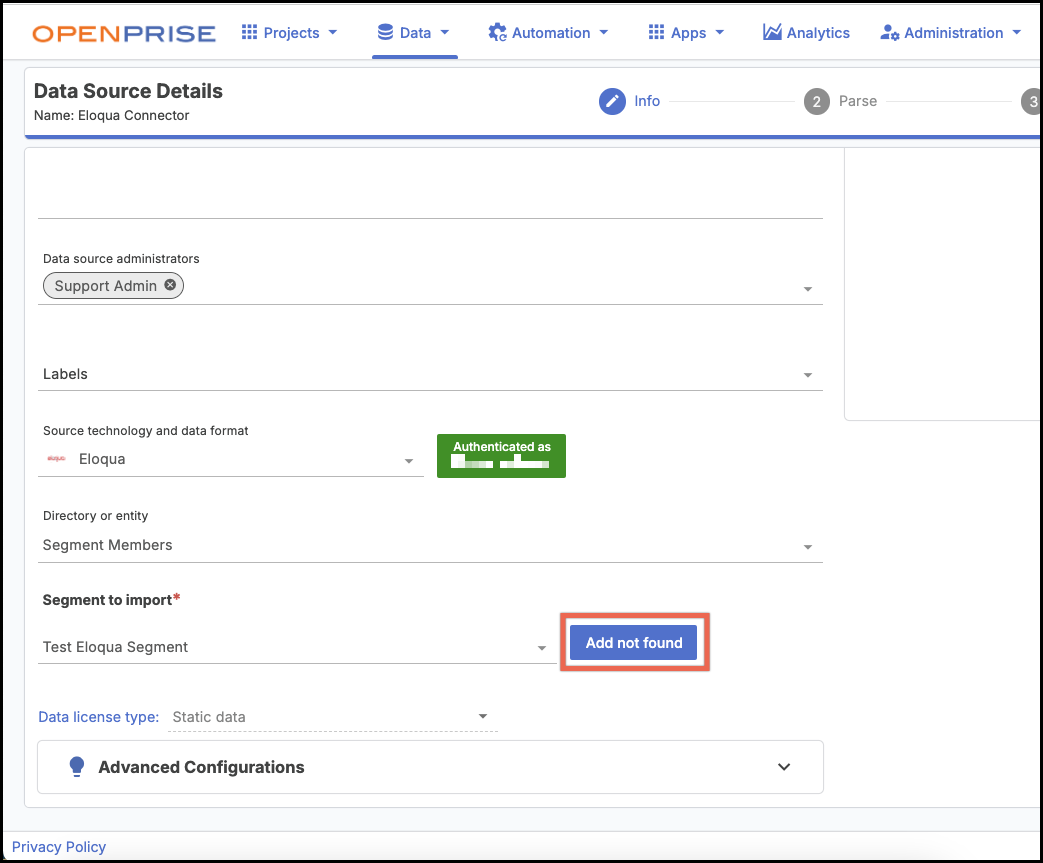Open the Automation menu
This screenshot has height=863, width=1043.
coord(548,33)
